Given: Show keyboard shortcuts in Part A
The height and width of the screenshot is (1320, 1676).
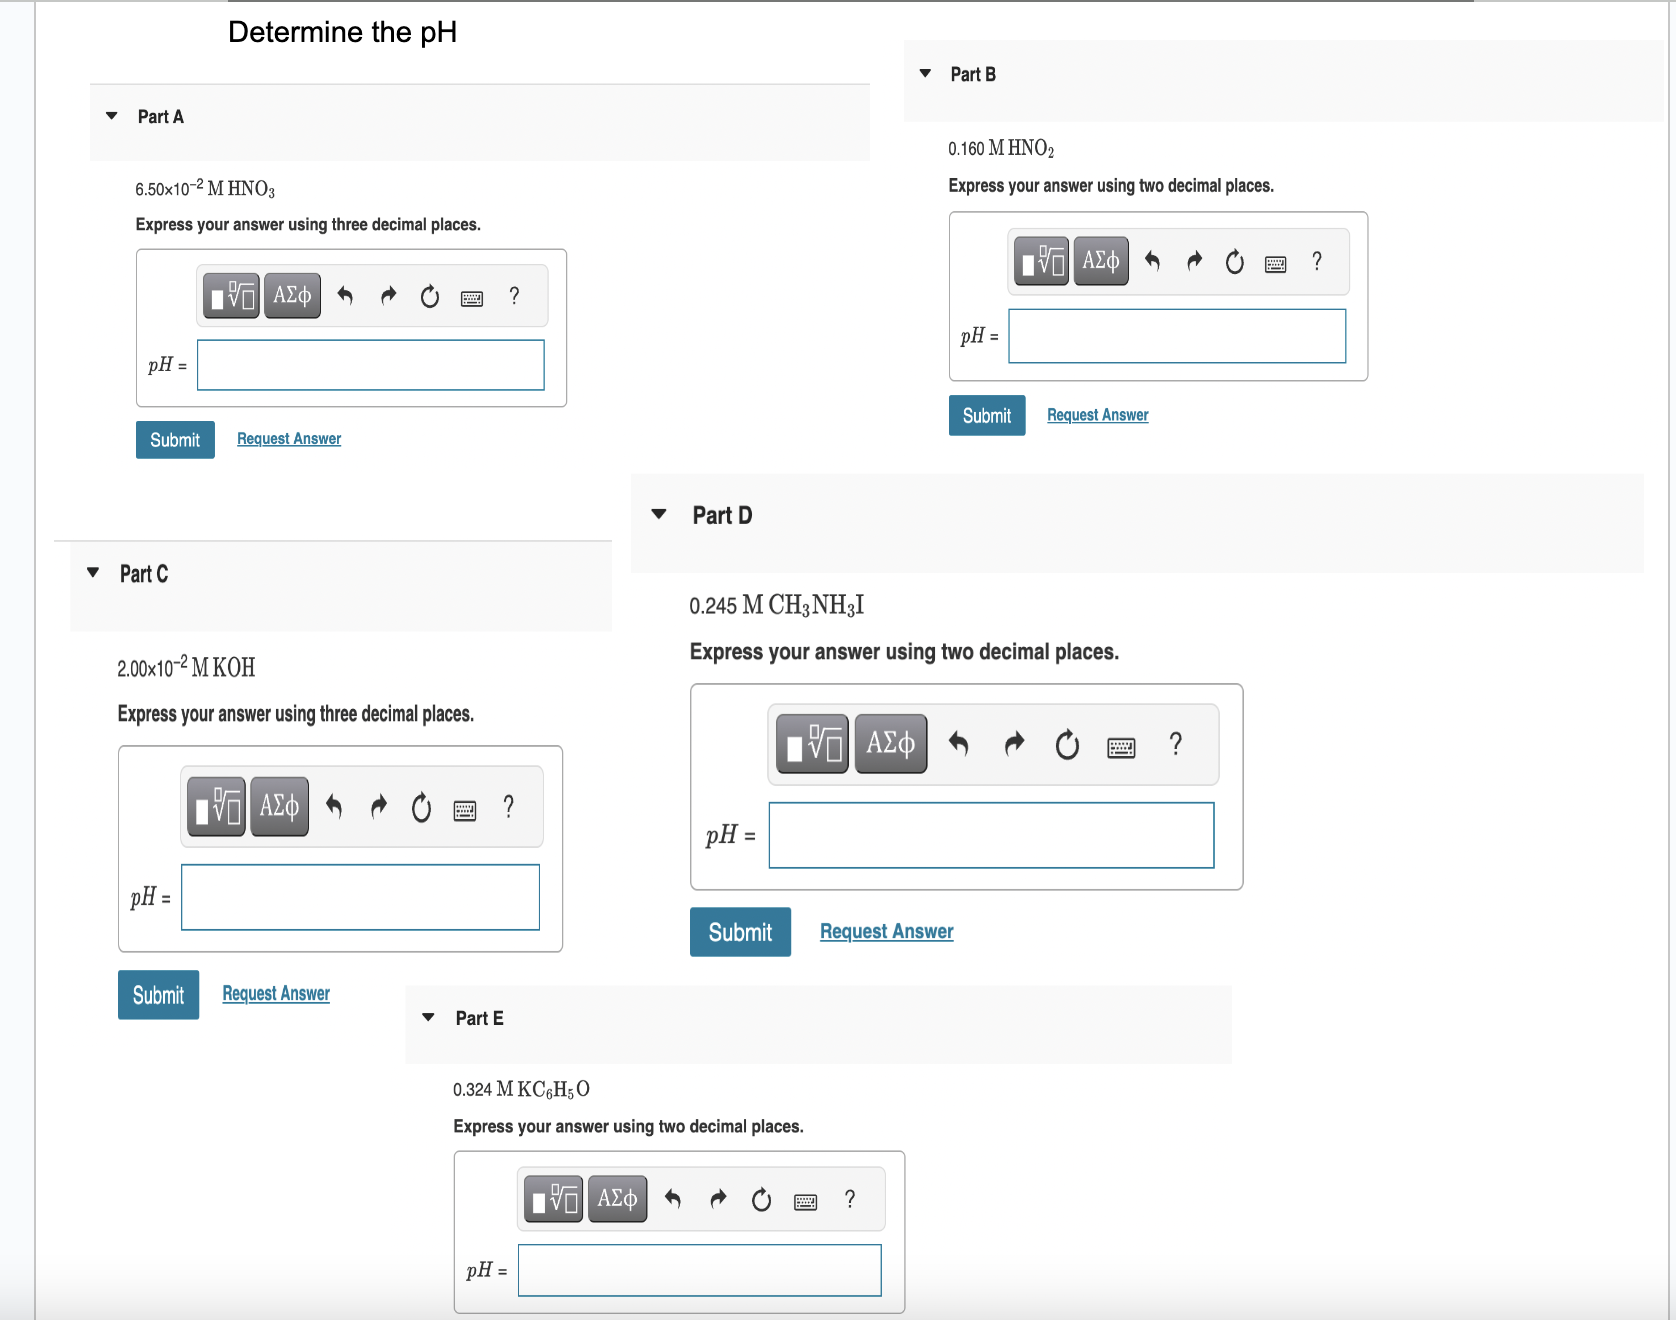Looking at the screenshot, I should (472, 298).
